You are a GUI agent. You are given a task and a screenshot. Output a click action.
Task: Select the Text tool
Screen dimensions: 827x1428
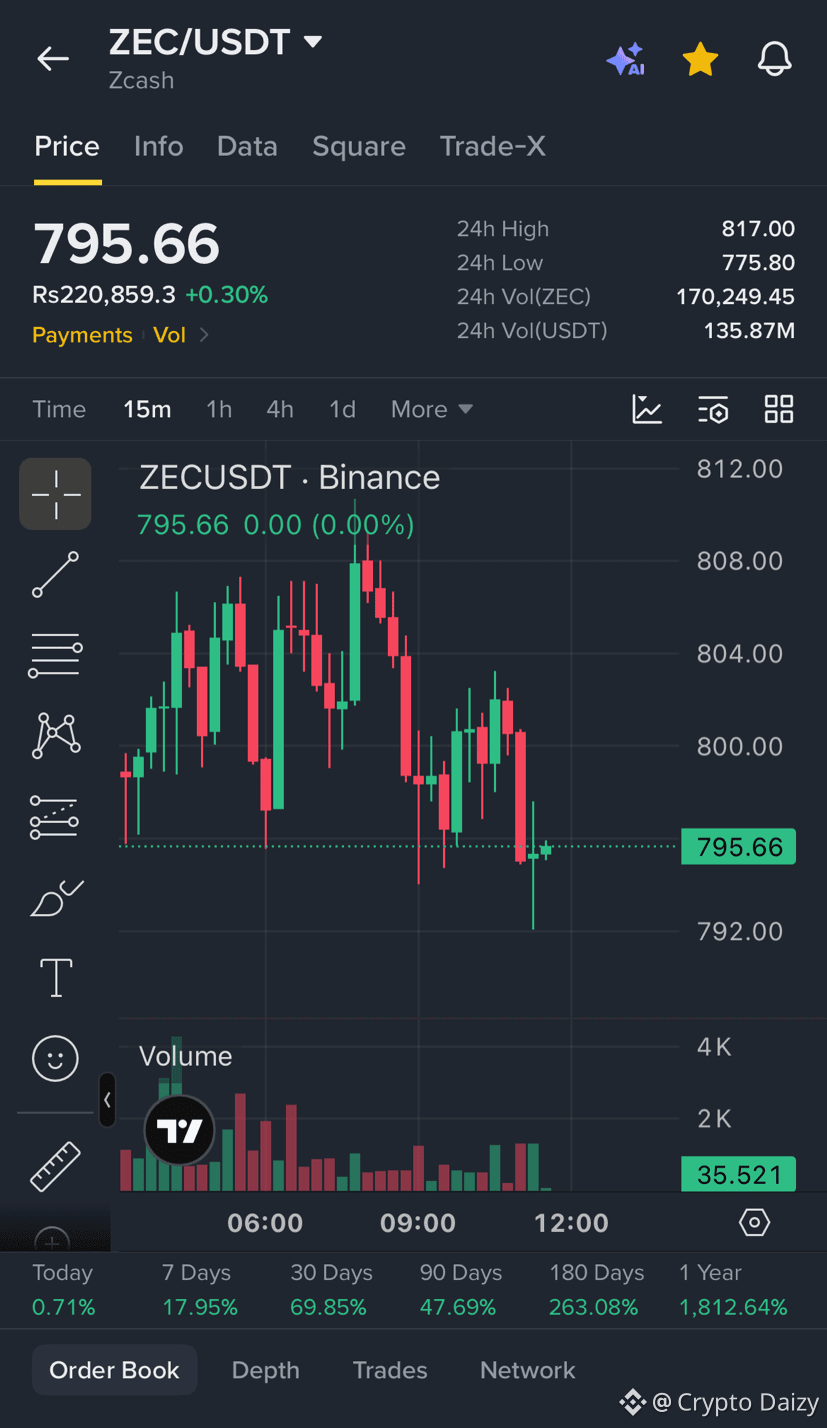pos(56,977)
